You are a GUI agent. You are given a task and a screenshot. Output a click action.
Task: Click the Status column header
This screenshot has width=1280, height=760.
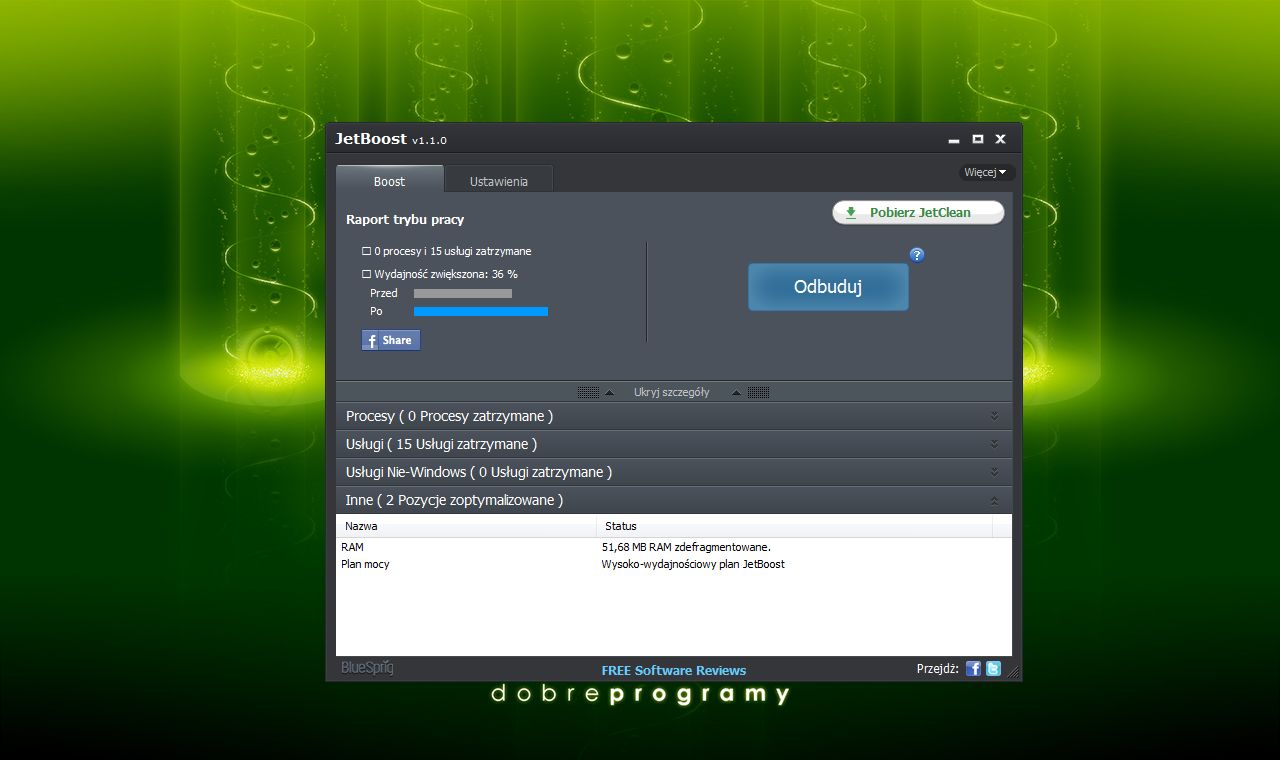[x=794, y=526]
